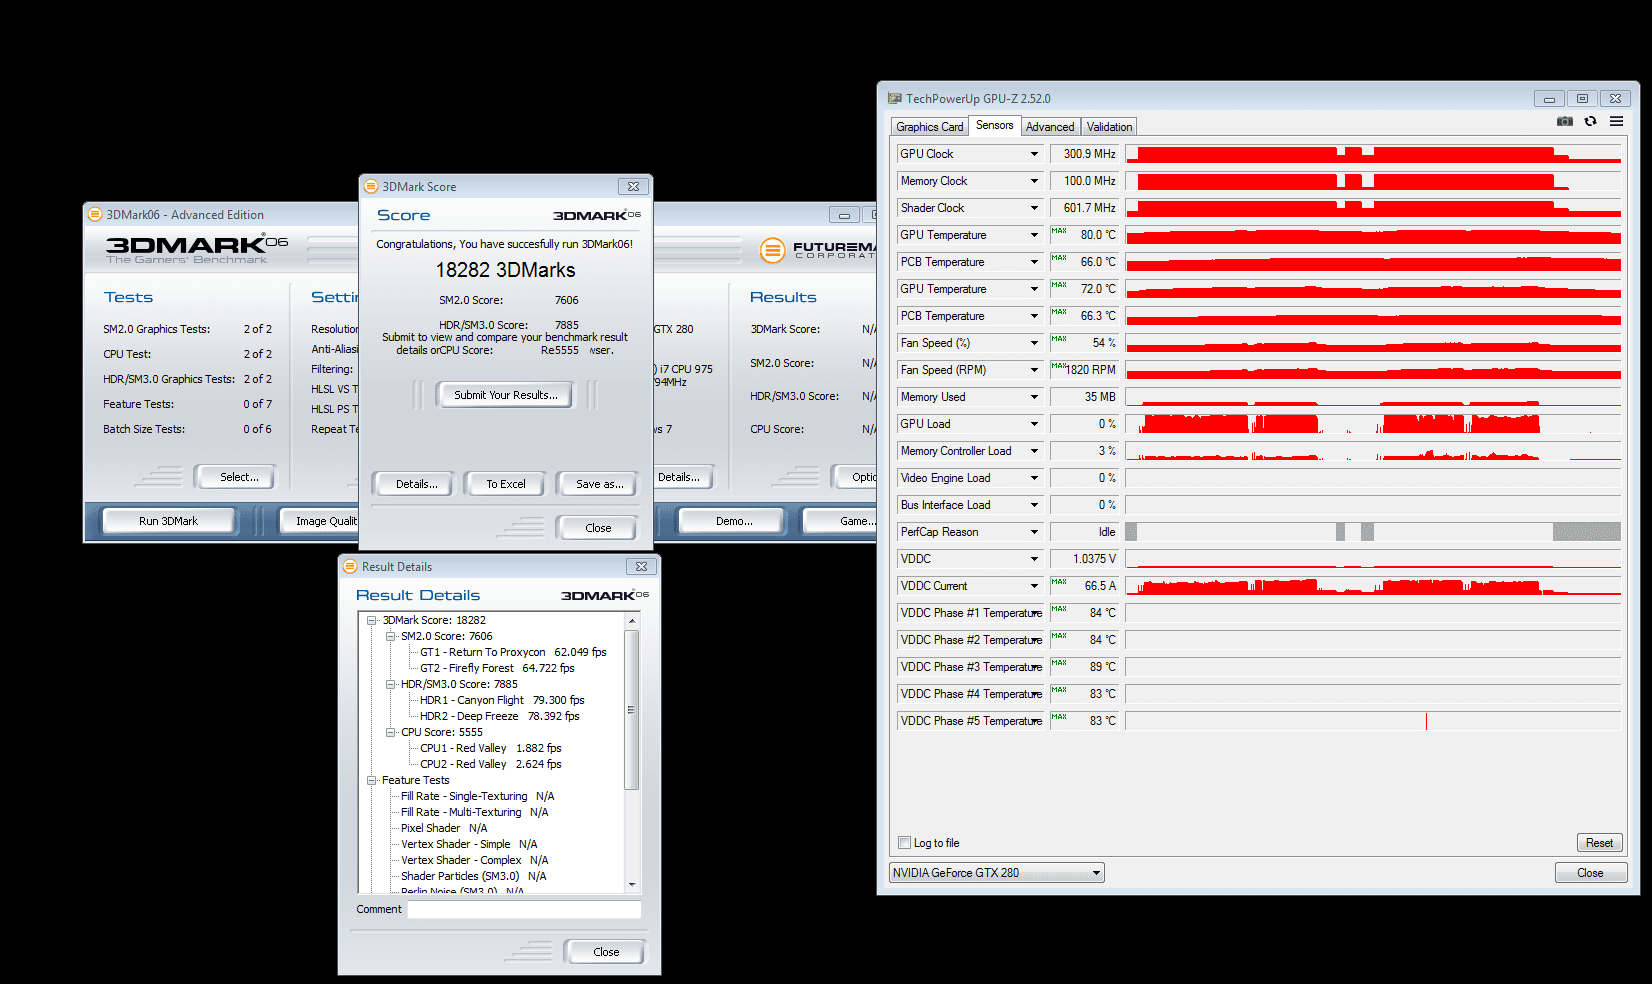Viewport: 1652px width, 984px height.
Task: Select GT1 - Return To Proxycon row
Action: [513, 652]
